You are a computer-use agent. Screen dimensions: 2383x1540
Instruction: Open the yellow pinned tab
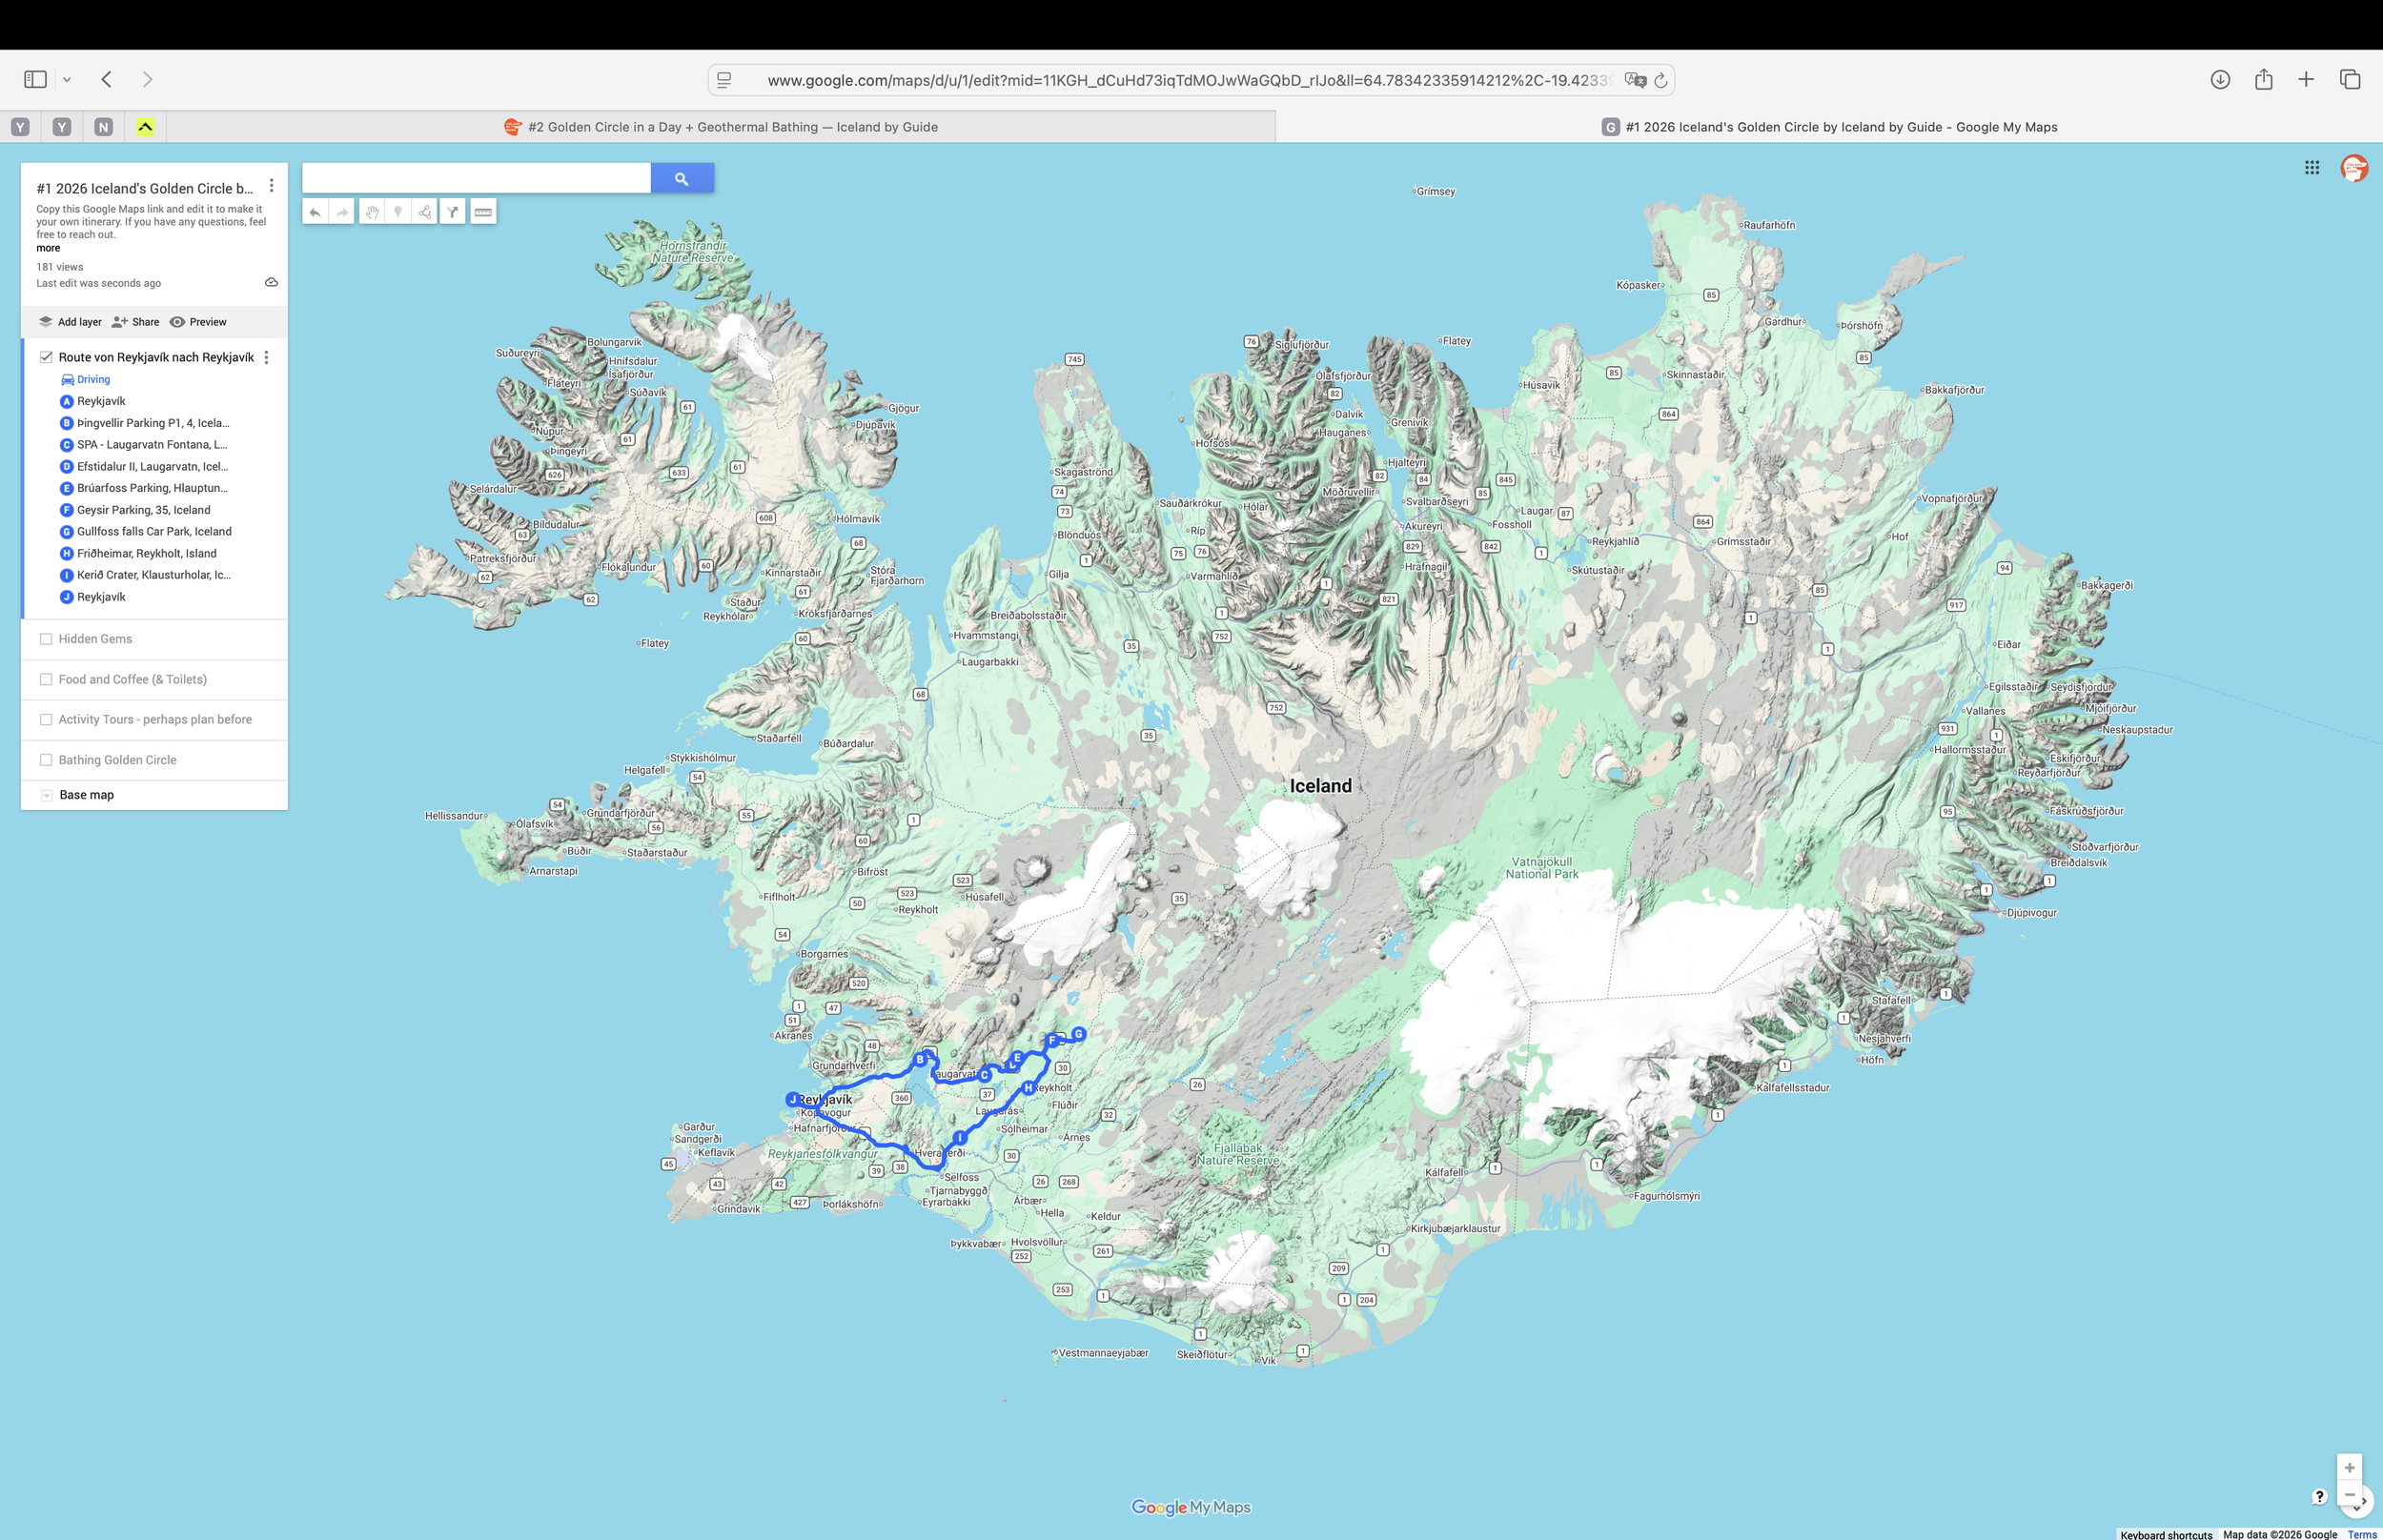click(x=145, y=127)
